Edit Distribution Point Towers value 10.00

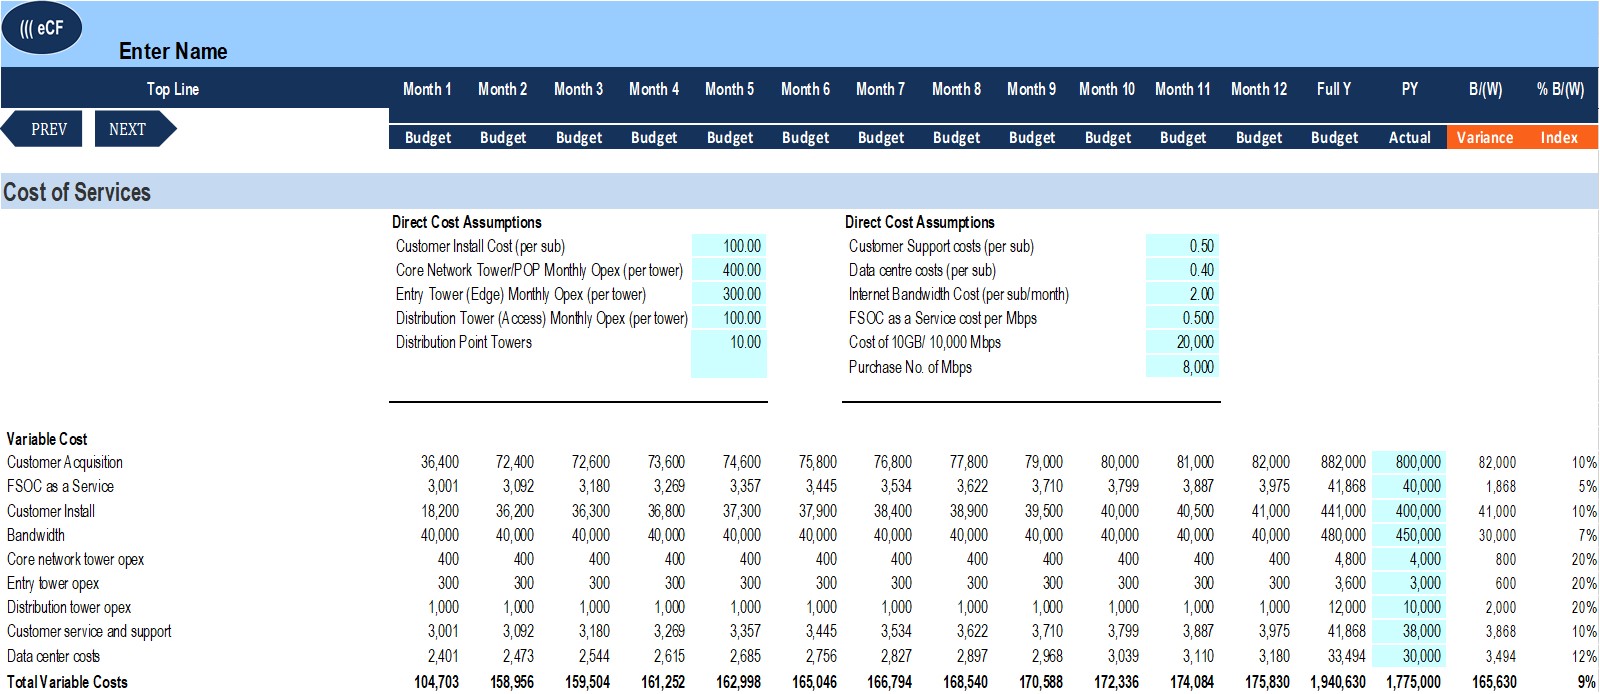(729, 342)
